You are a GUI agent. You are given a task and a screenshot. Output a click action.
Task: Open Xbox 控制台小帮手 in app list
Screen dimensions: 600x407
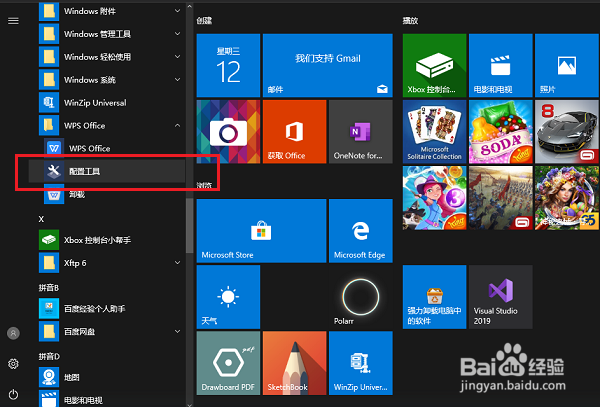112,240
